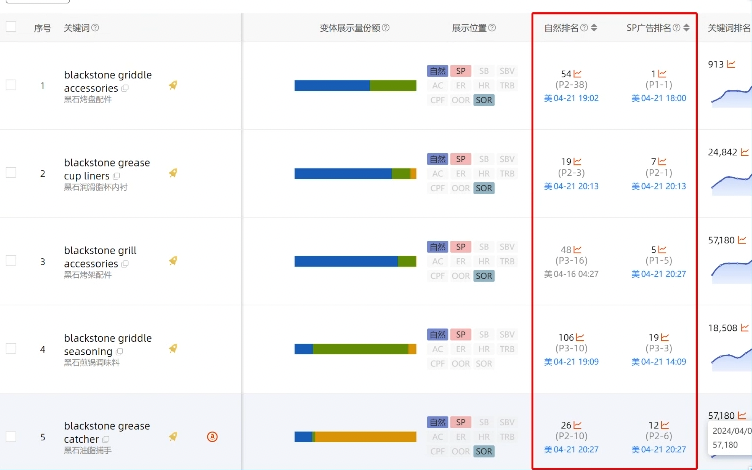Check row 2 blackstone grease cup liners checkbox
The image size is (752, 470).
pos(11,173)
